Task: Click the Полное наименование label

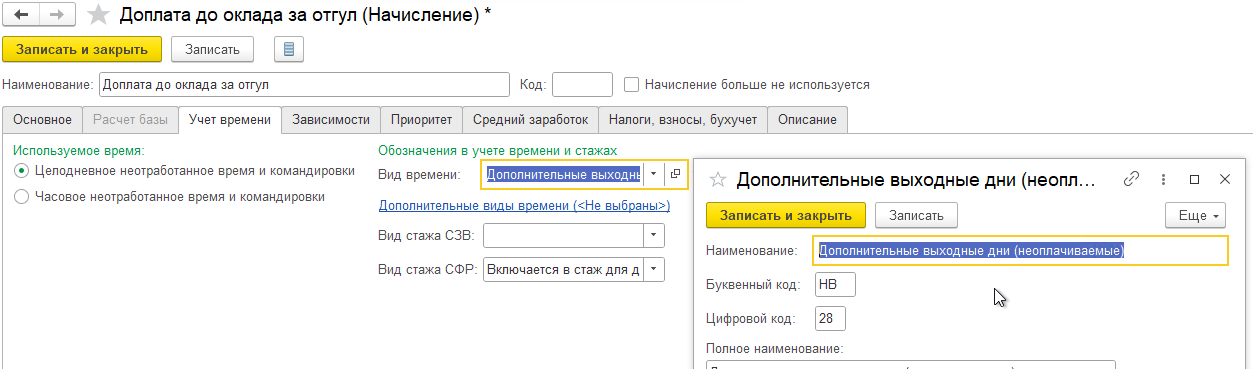Action: pos(775,349)
